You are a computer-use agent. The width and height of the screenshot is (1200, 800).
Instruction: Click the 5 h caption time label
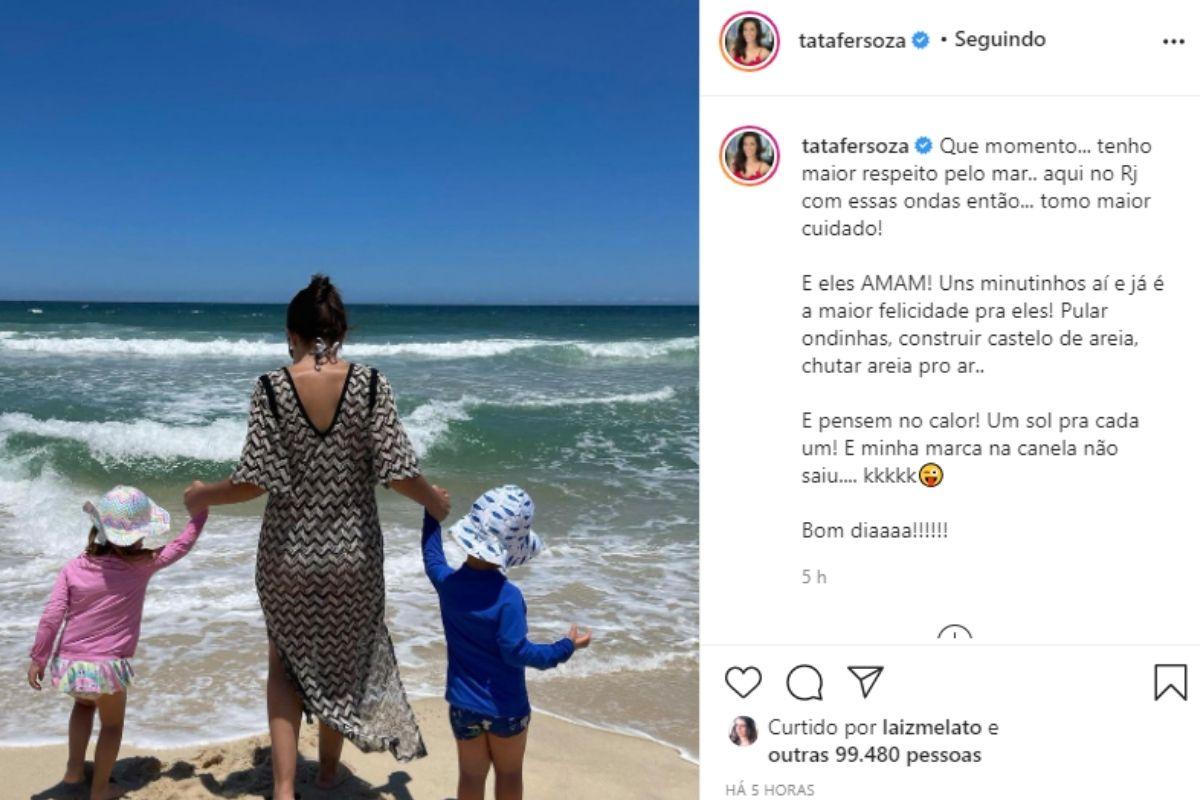814,577
